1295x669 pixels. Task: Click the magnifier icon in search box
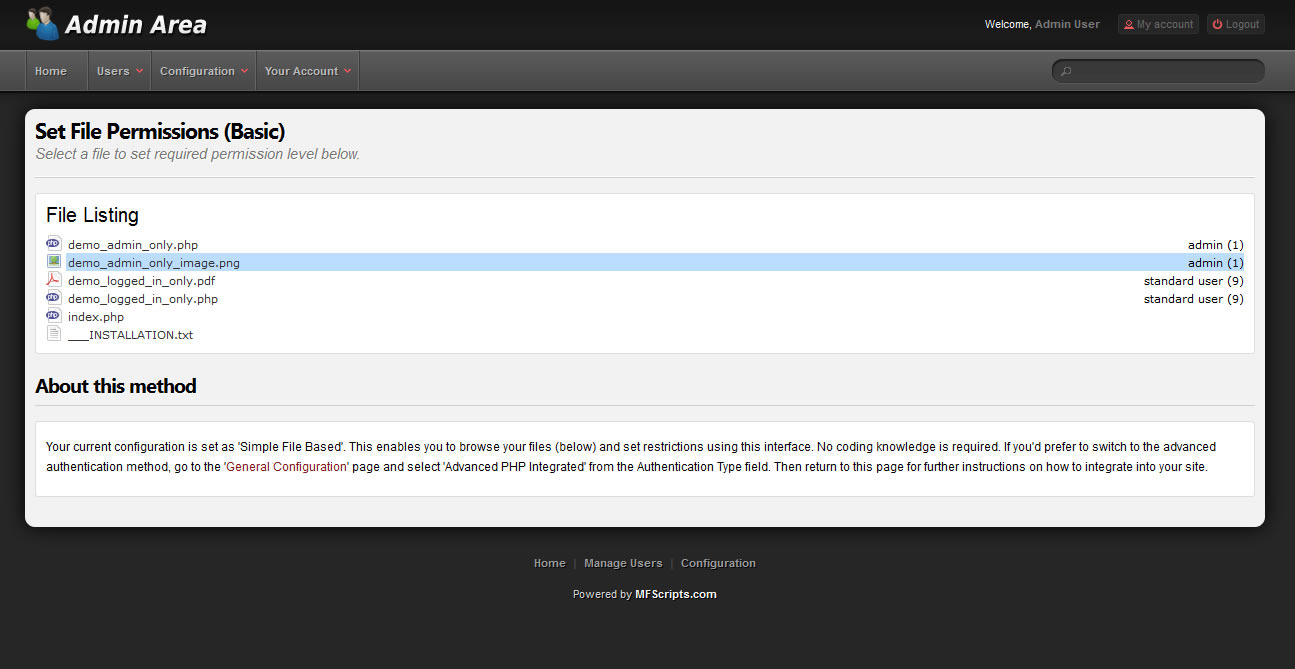click(x=1066, y=71)
